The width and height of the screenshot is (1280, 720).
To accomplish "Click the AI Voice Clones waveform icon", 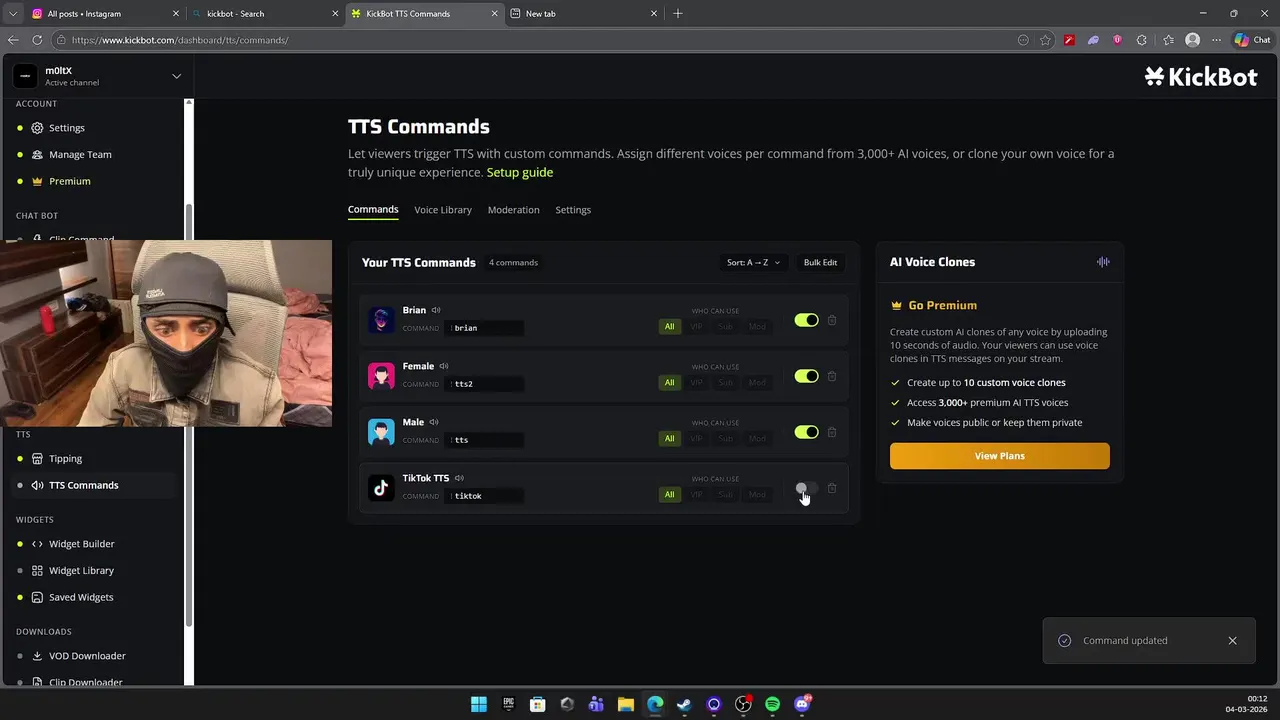I will [x=1103, y=262].
